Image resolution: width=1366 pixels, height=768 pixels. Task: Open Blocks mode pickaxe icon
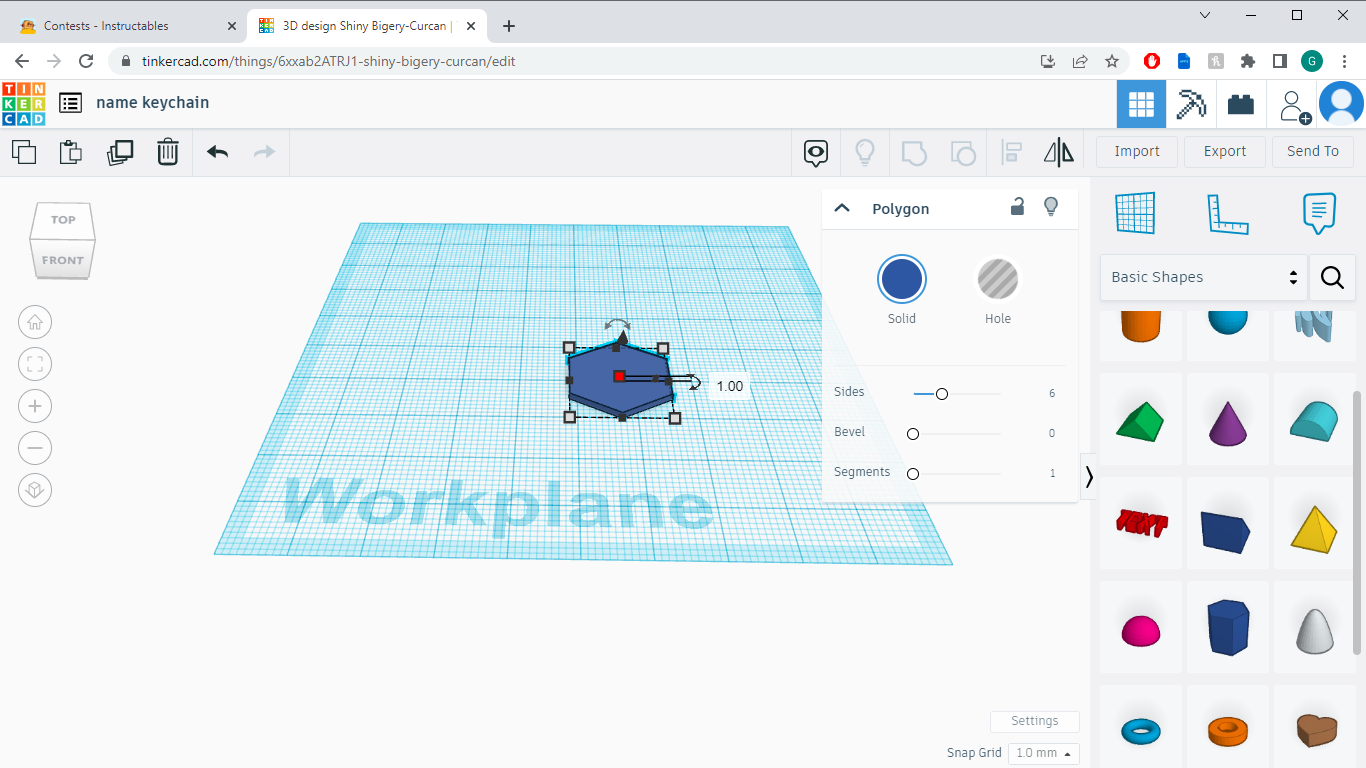[x=1191, y=104]
